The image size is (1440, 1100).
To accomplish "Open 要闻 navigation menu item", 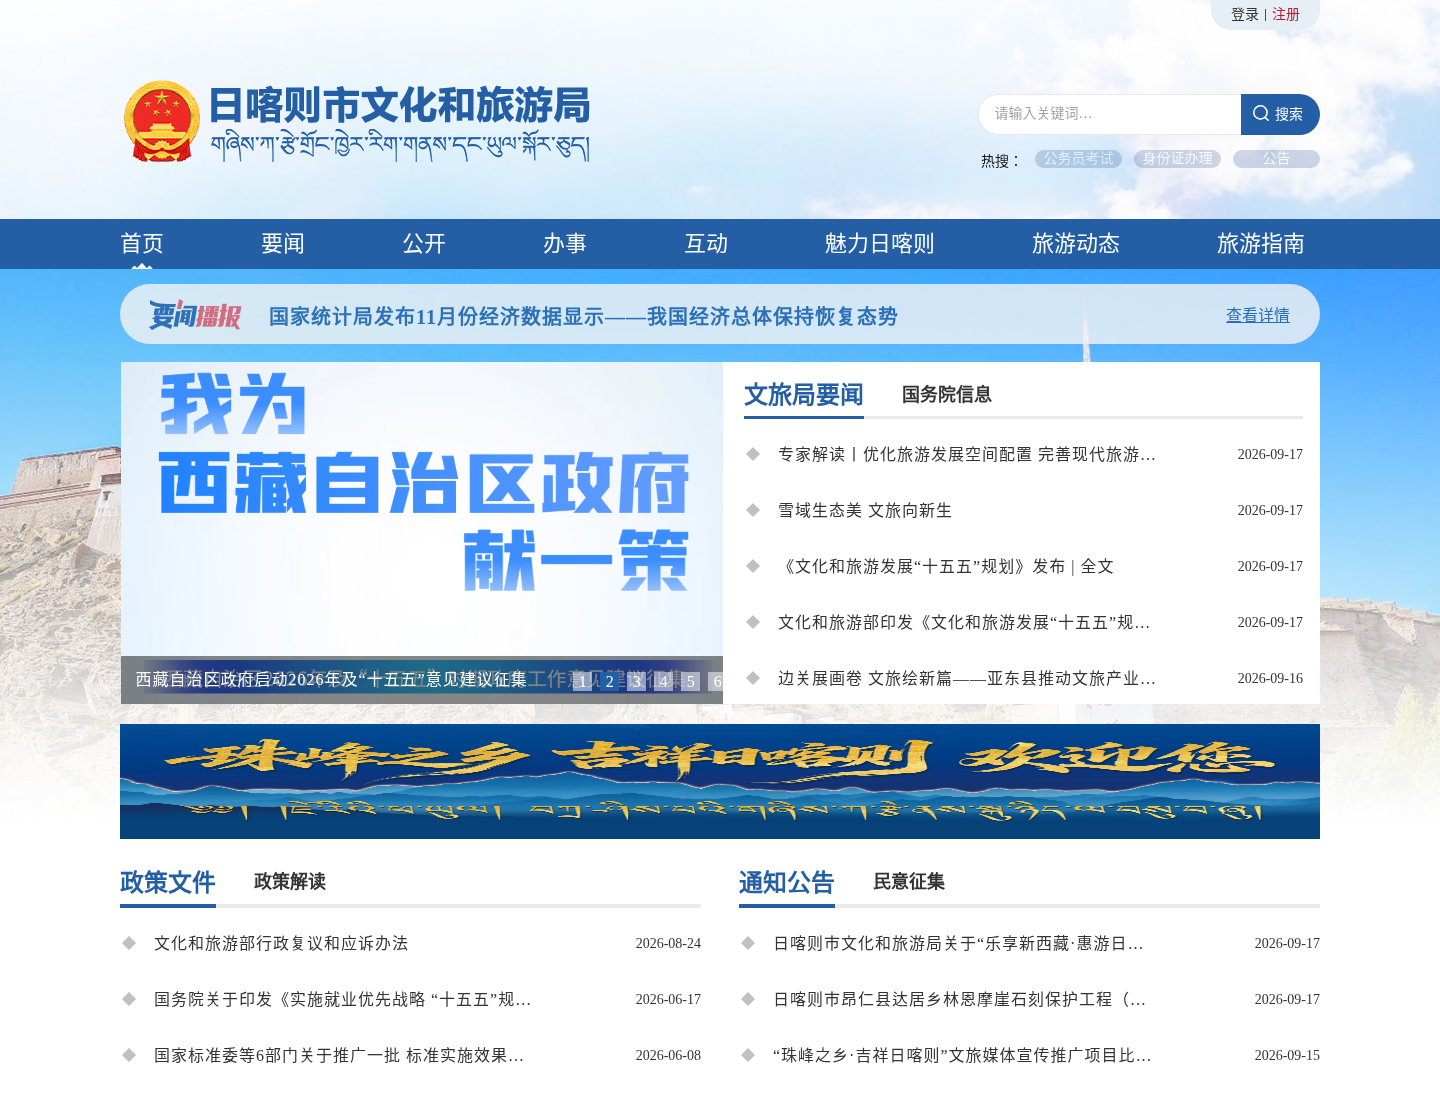I will [x=283, y=243].
